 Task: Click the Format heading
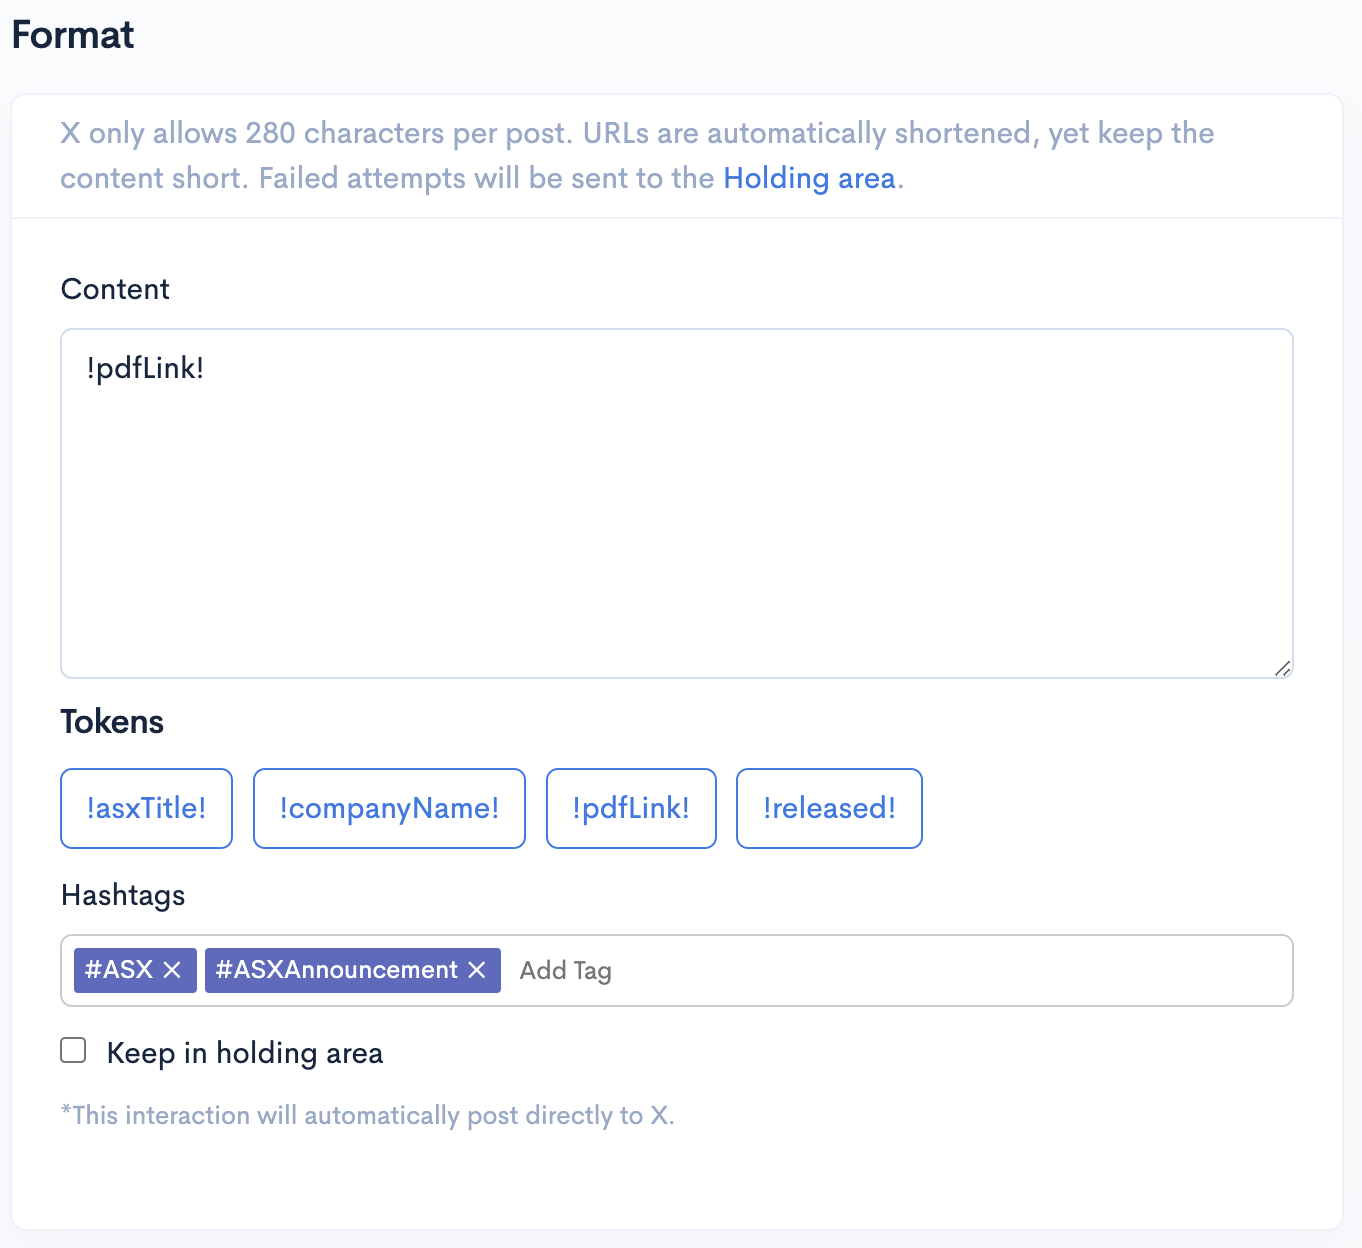click(72, 34)
